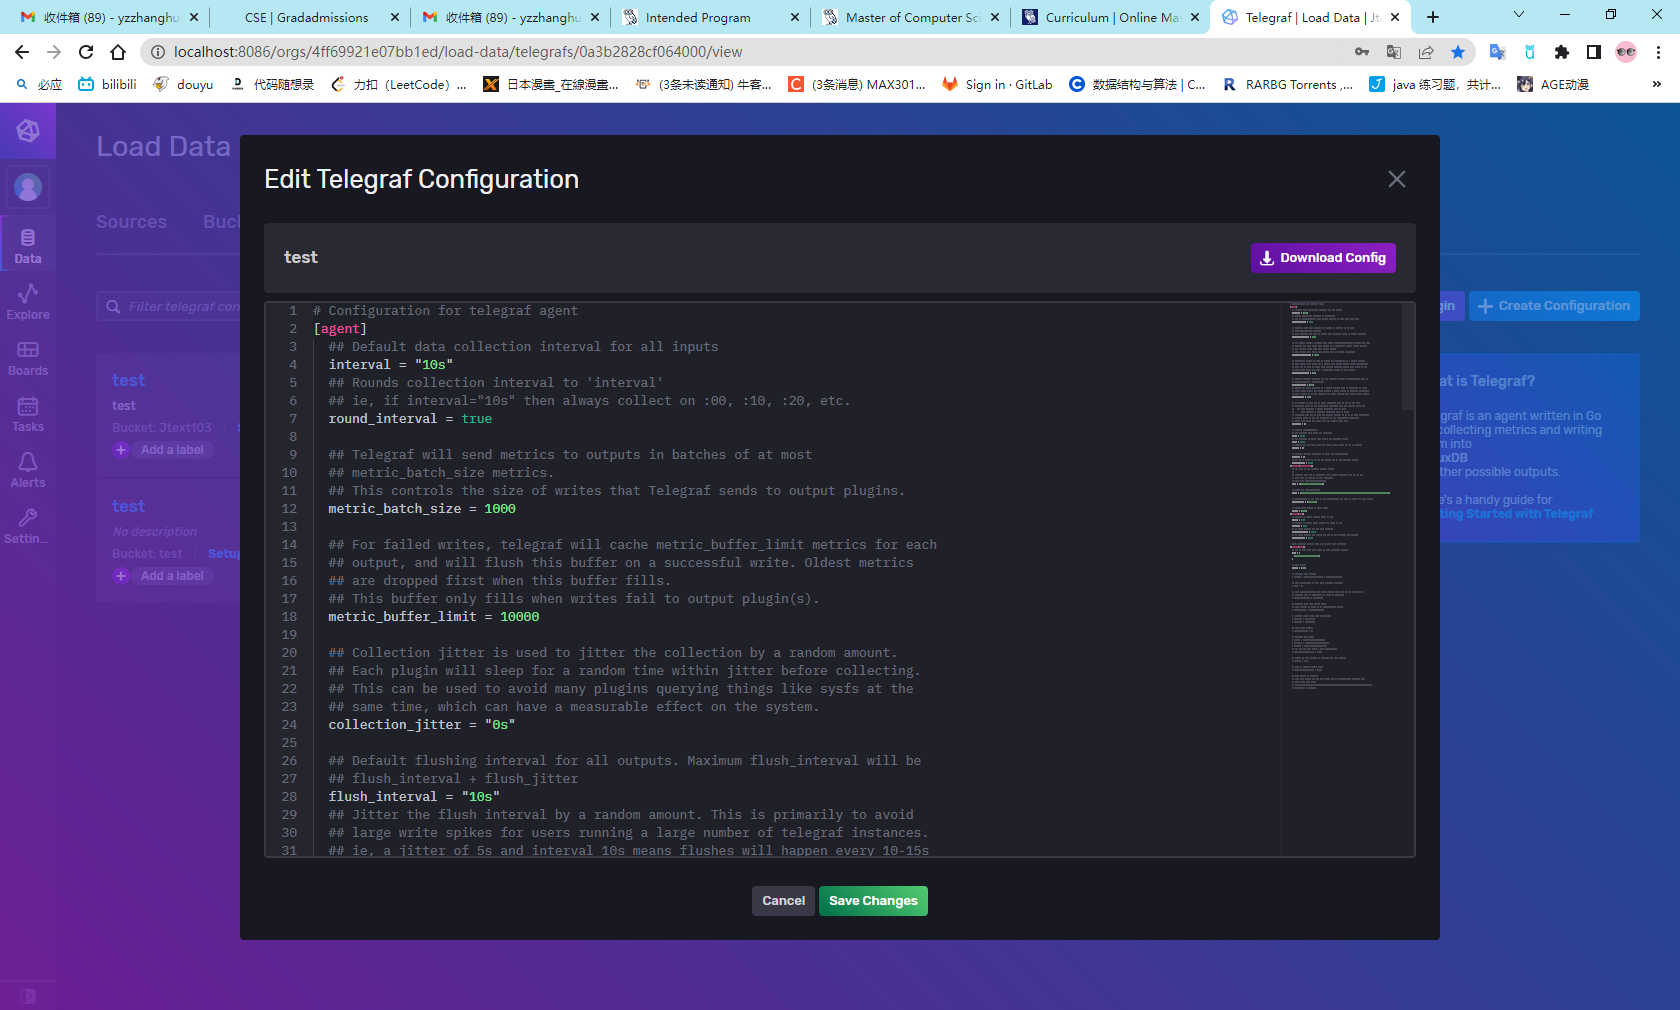The height and width of the screenshot is (1010, 1680).
Task: Cancel editing the configuration
Action: (783, 901)
